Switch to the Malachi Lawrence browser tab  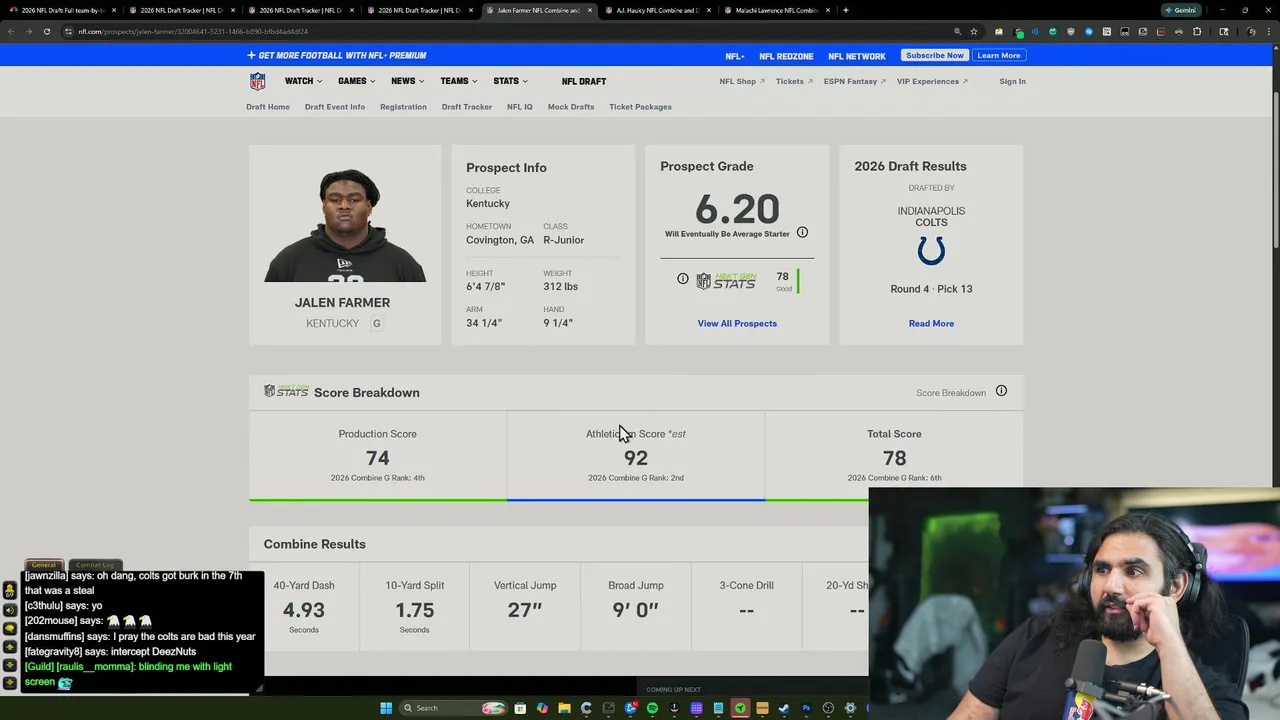(x=778, y=10)
